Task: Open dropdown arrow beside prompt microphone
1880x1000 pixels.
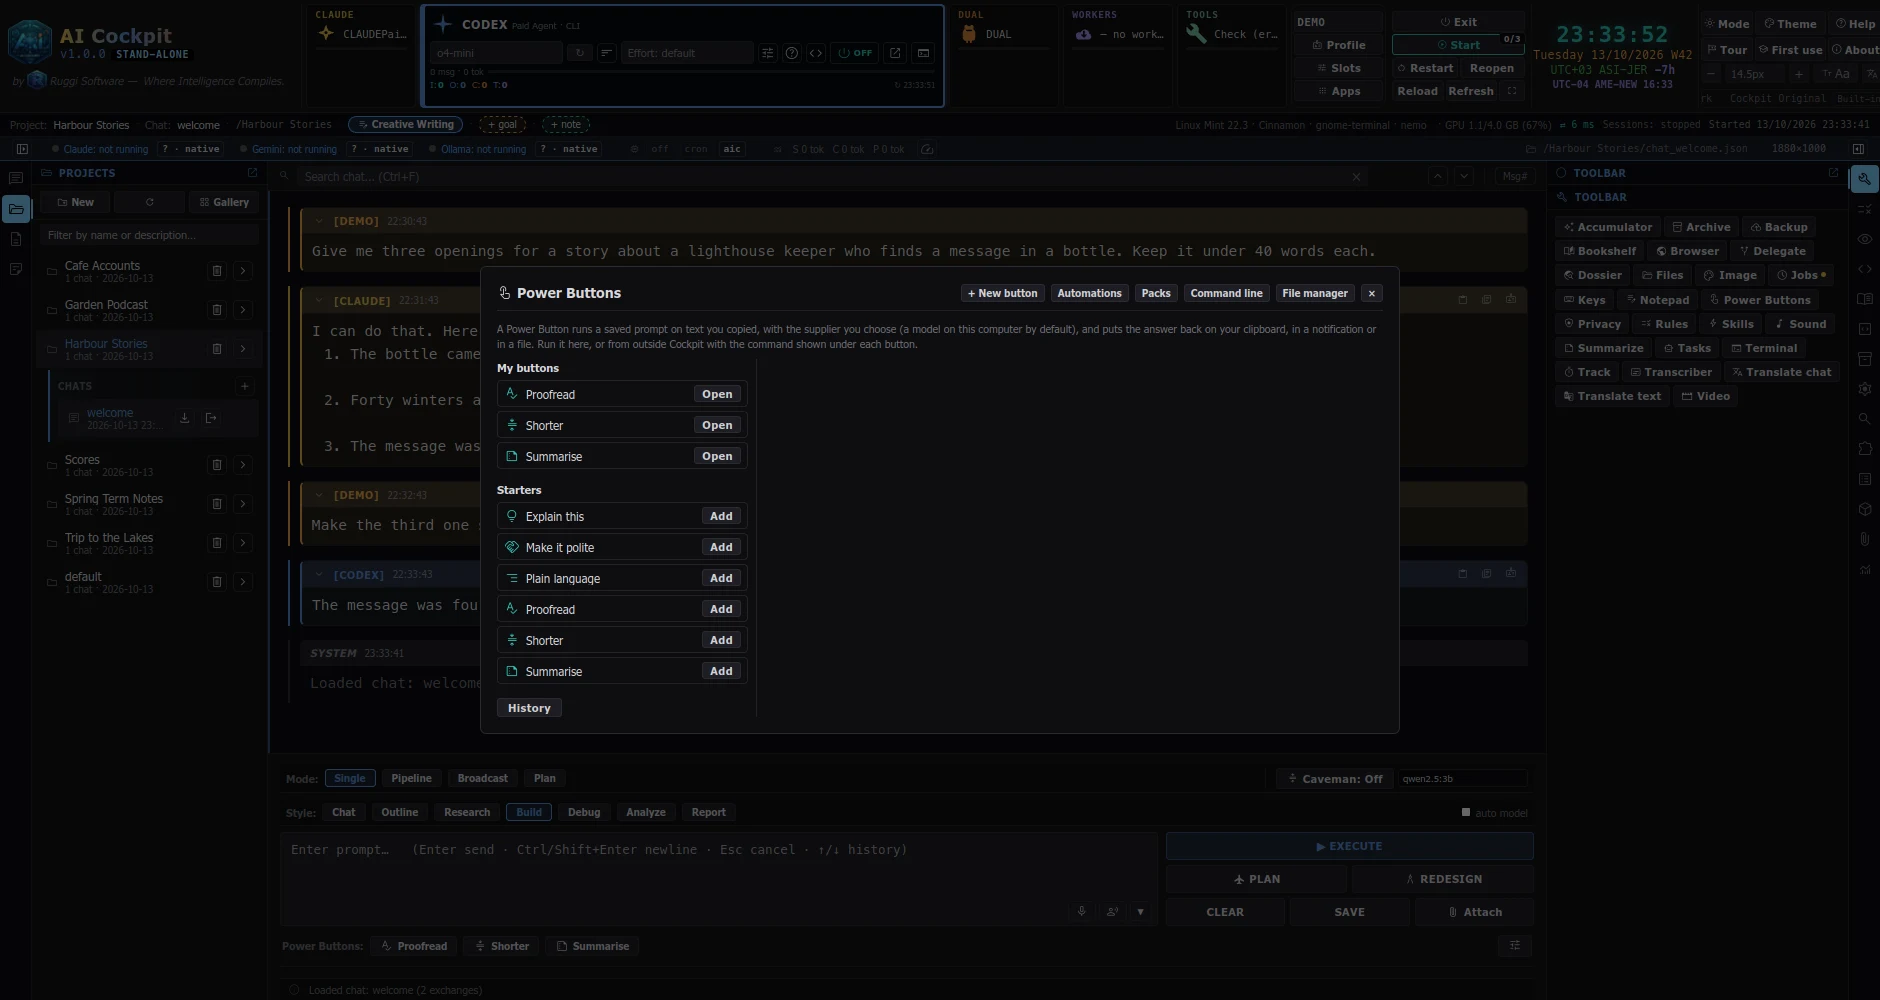Action: pyautogui.click(x=1140, y=911)
